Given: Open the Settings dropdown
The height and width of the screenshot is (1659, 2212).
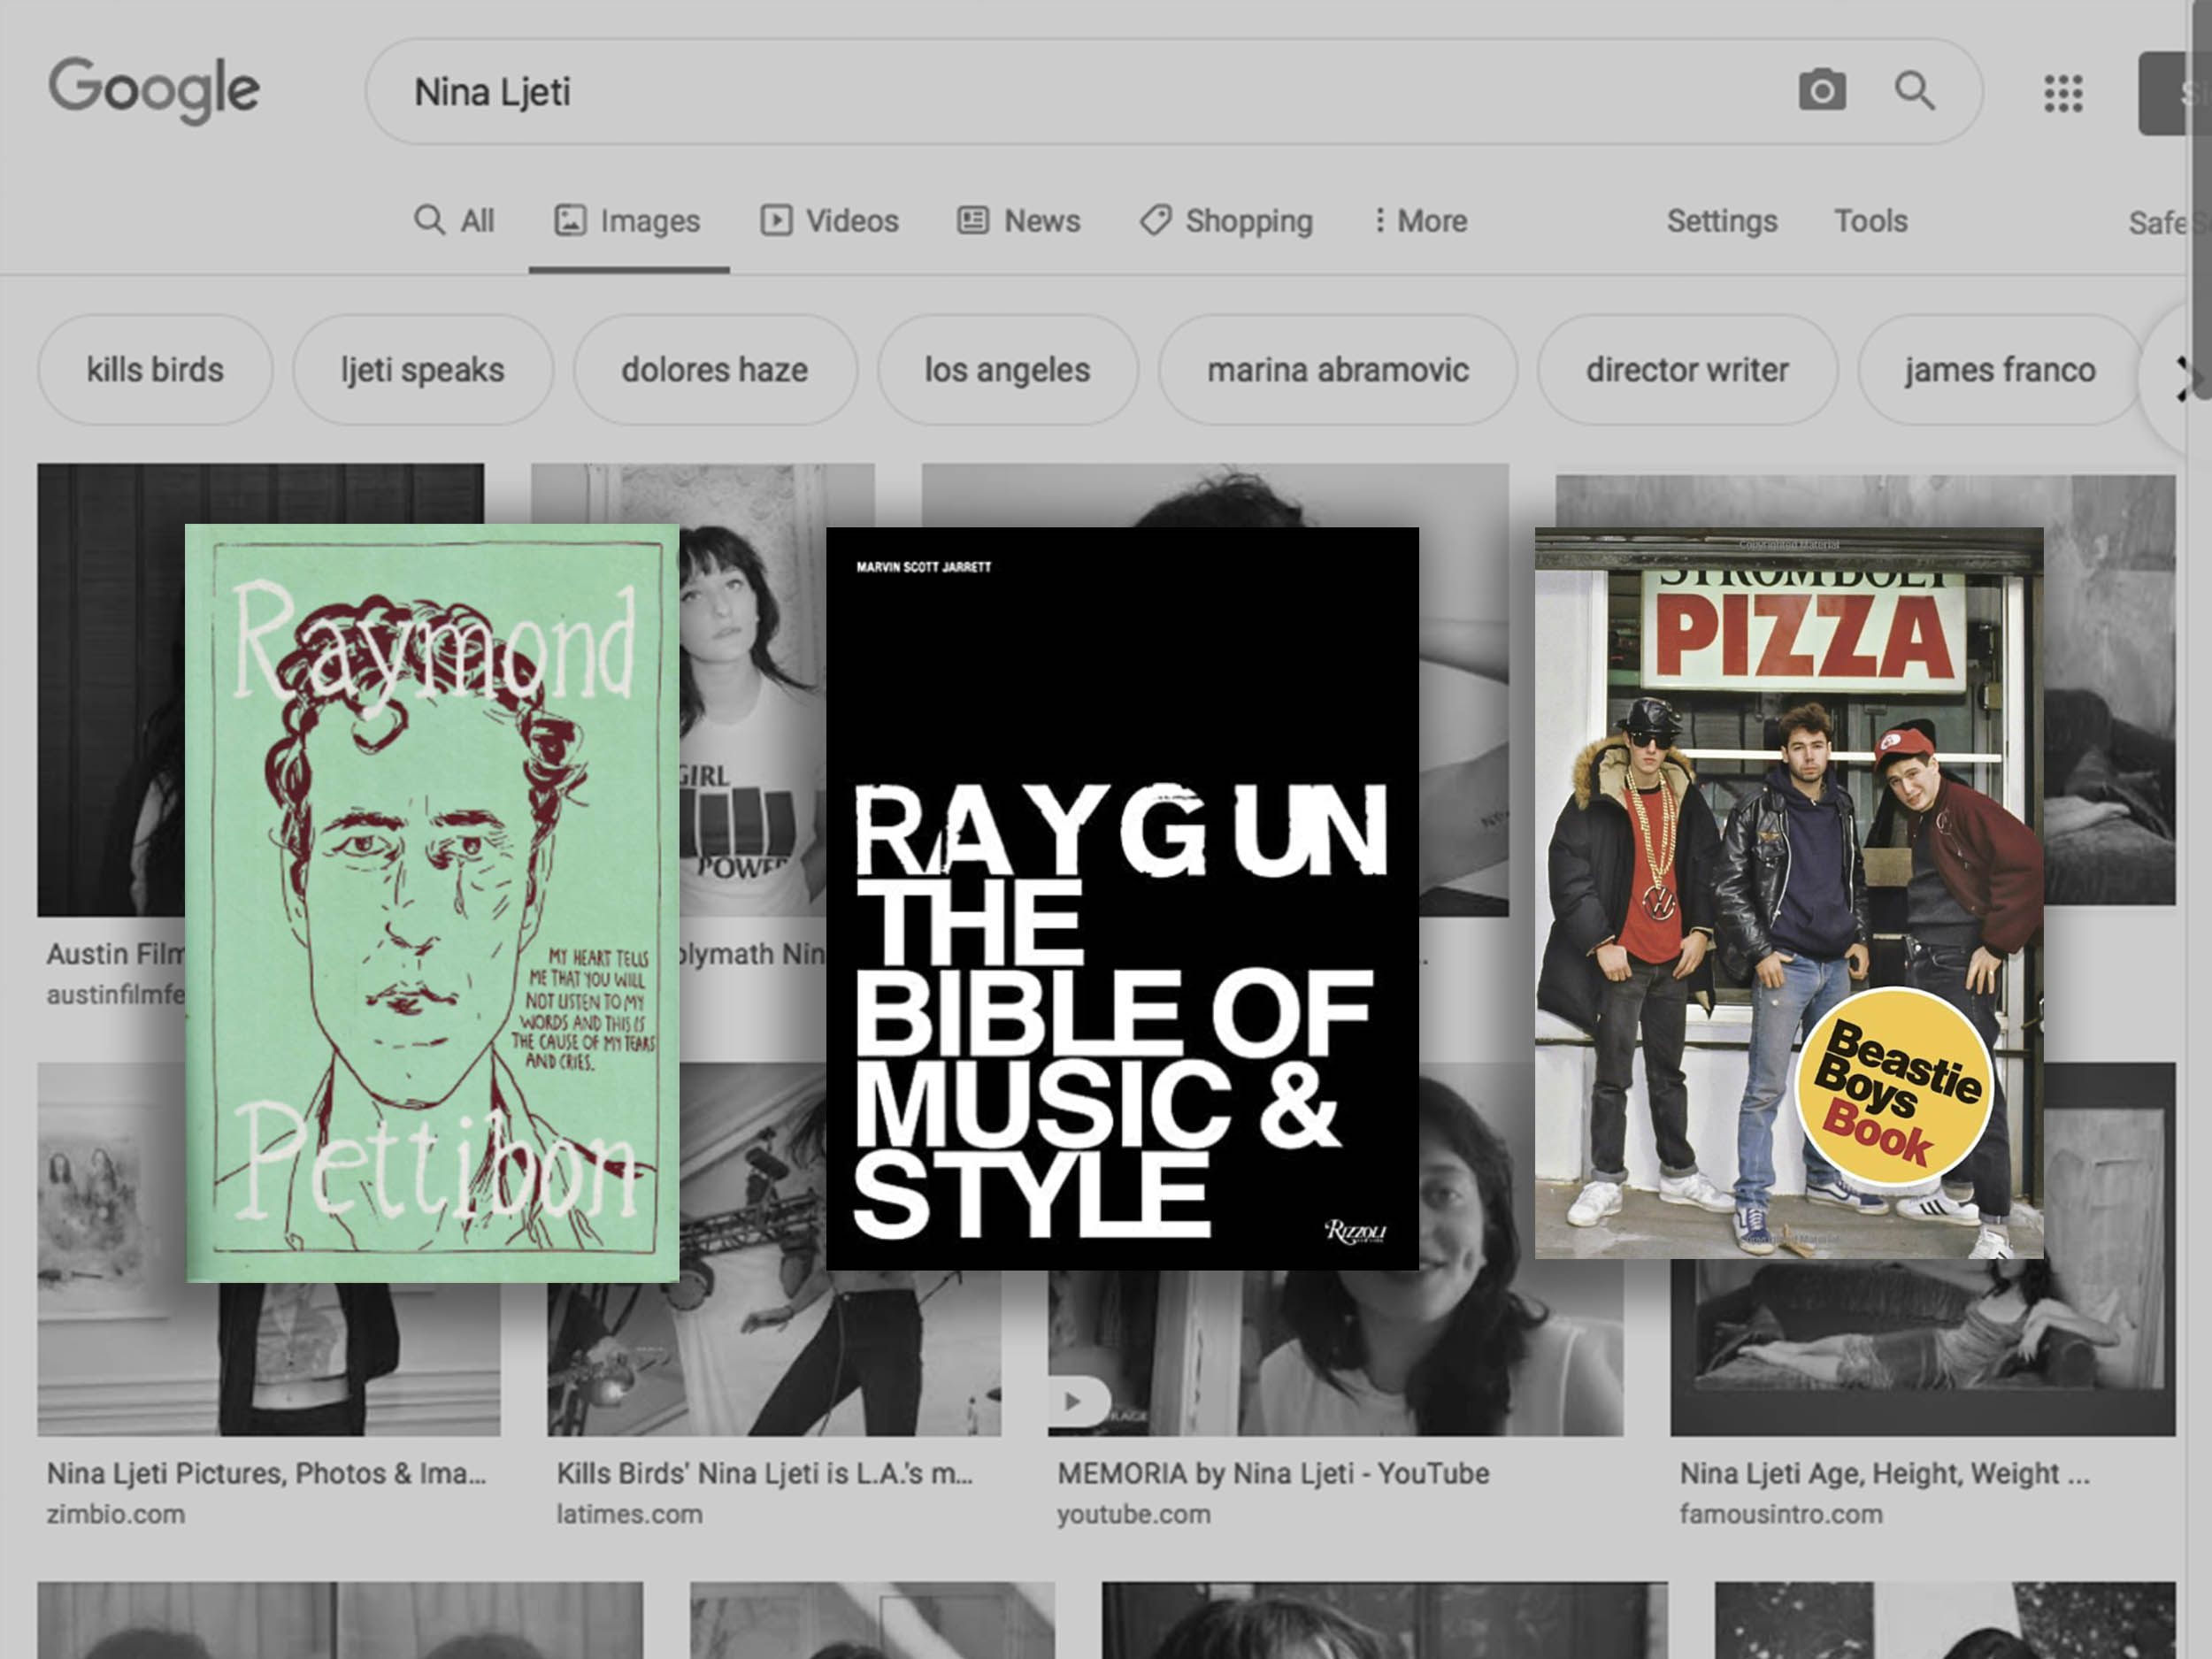Looking at the screenshot, I should (1721, 221).
